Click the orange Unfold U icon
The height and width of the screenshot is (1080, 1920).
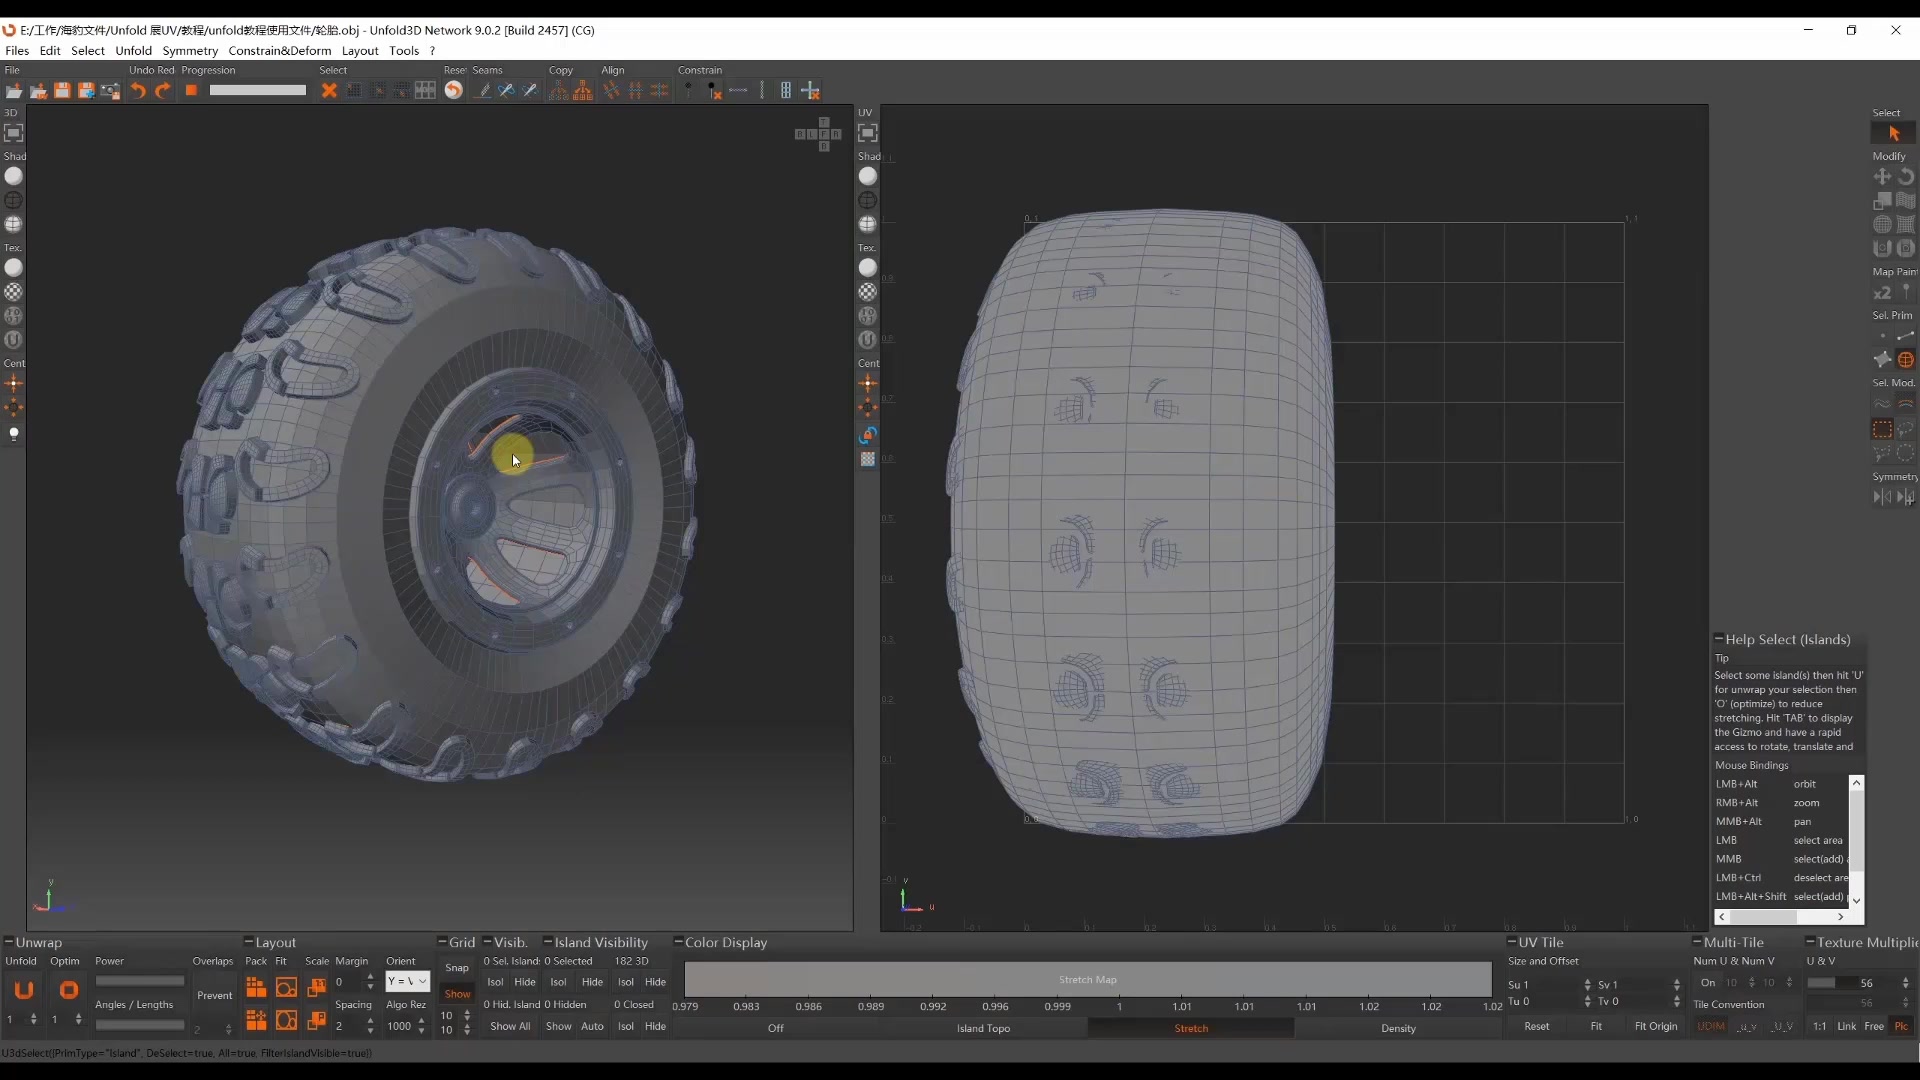(24, 990)
